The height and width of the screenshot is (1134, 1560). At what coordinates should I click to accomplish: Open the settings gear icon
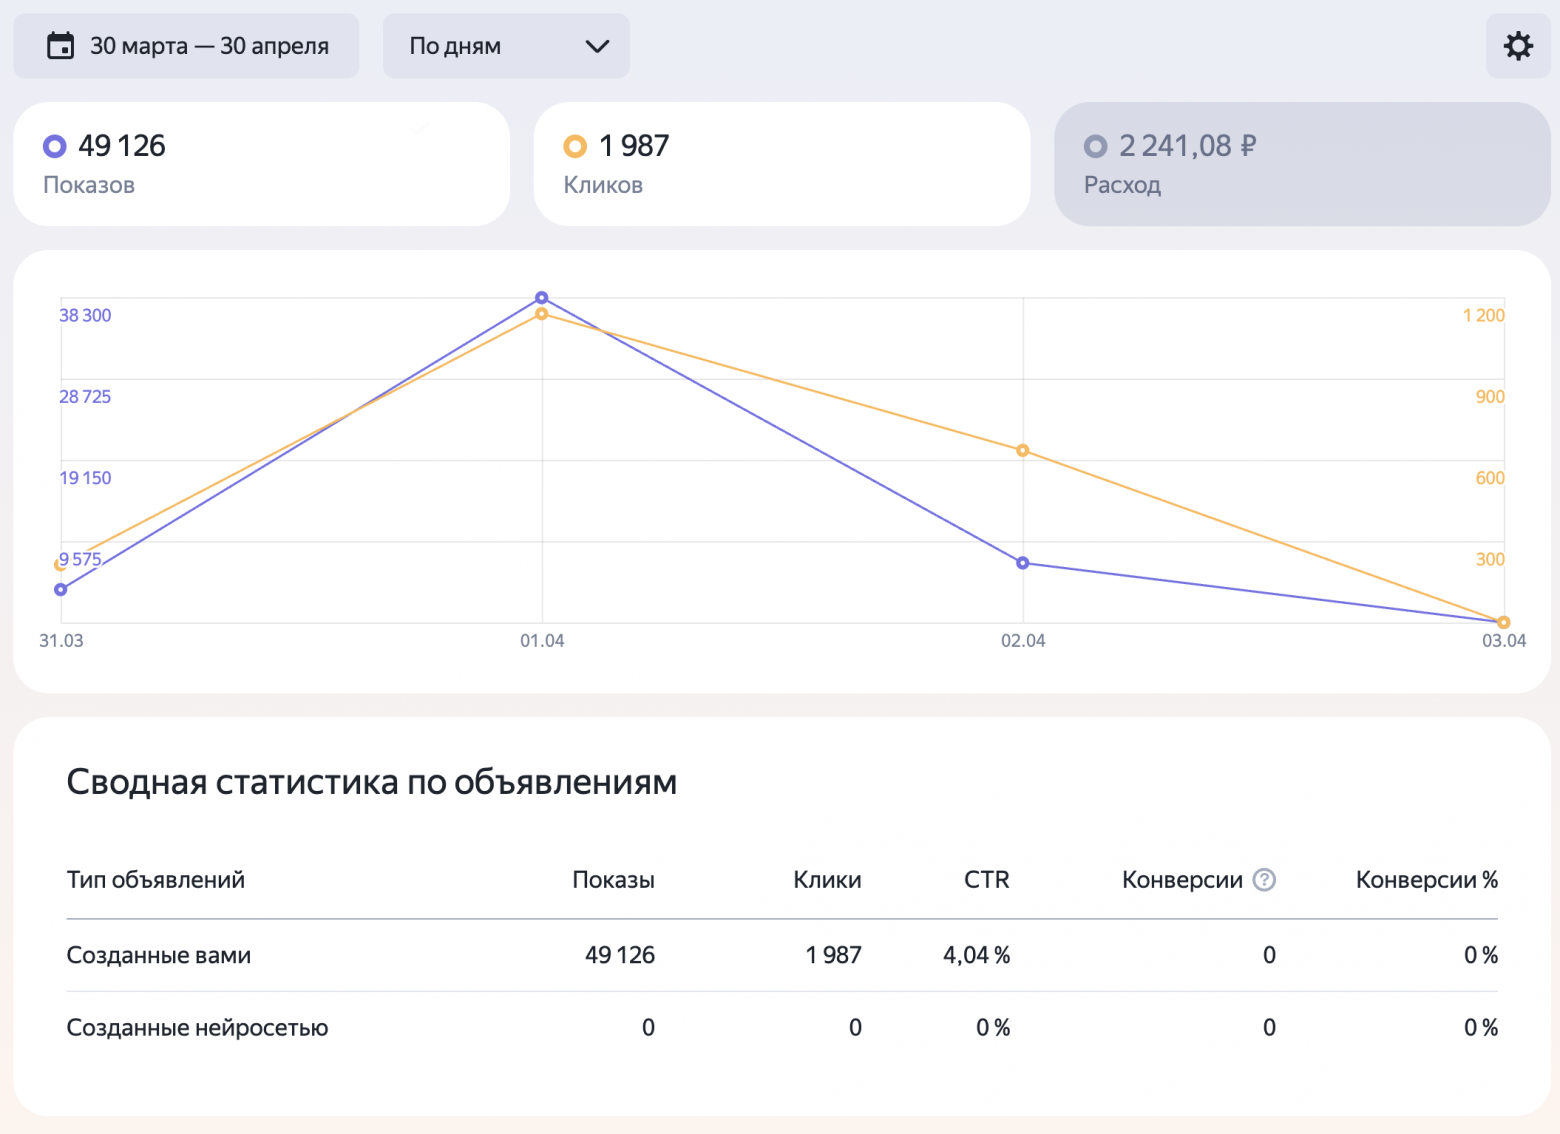pyautogui.click(x=1517, y=46)
